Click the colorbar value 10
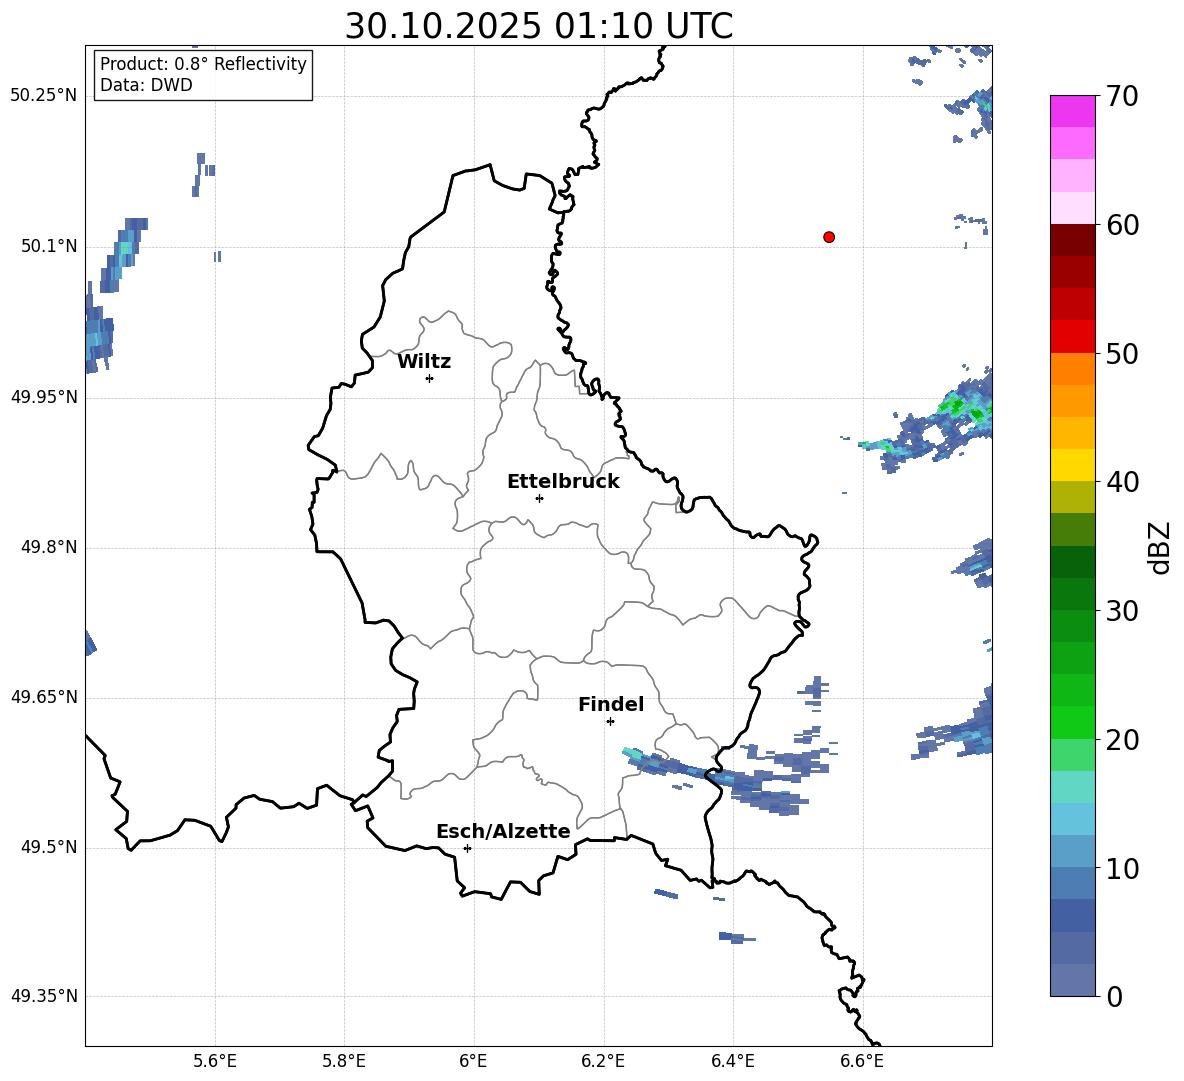 coord(1122,868)
